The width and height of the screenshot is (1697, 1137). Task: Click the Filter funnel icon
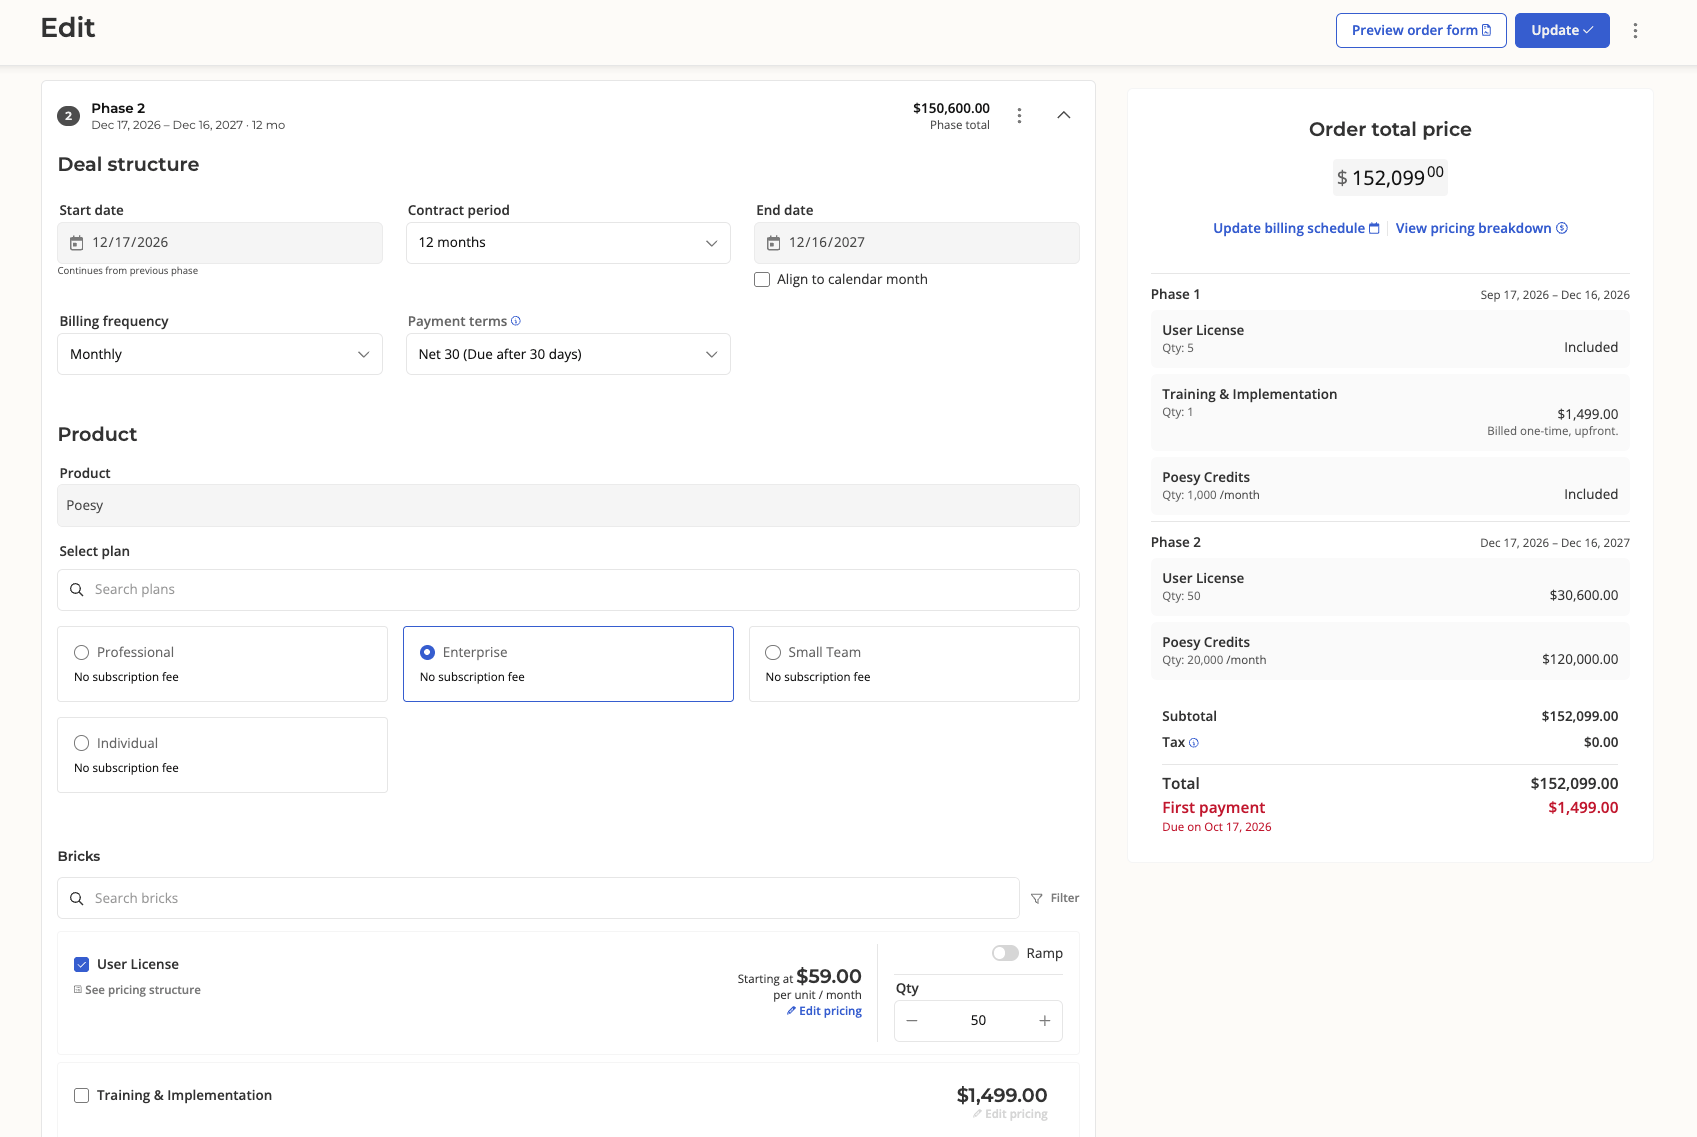click(x=1037, y=899)
